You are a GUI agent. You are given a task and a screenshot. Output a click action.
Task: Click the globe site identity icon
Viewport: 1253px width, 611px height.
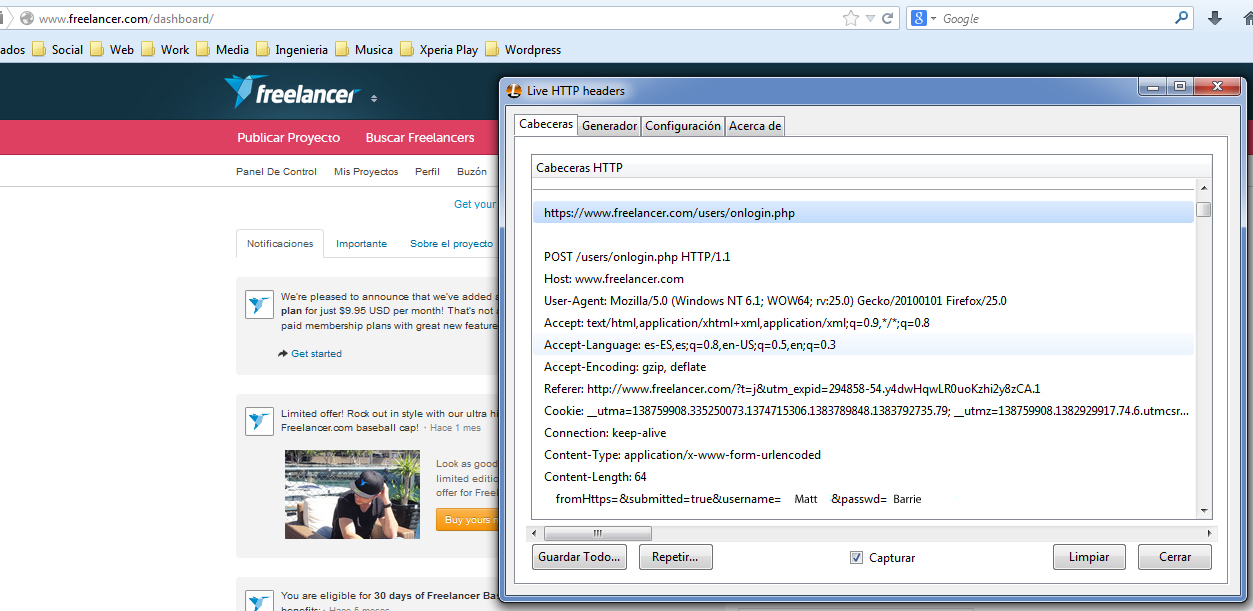point(27,19)
